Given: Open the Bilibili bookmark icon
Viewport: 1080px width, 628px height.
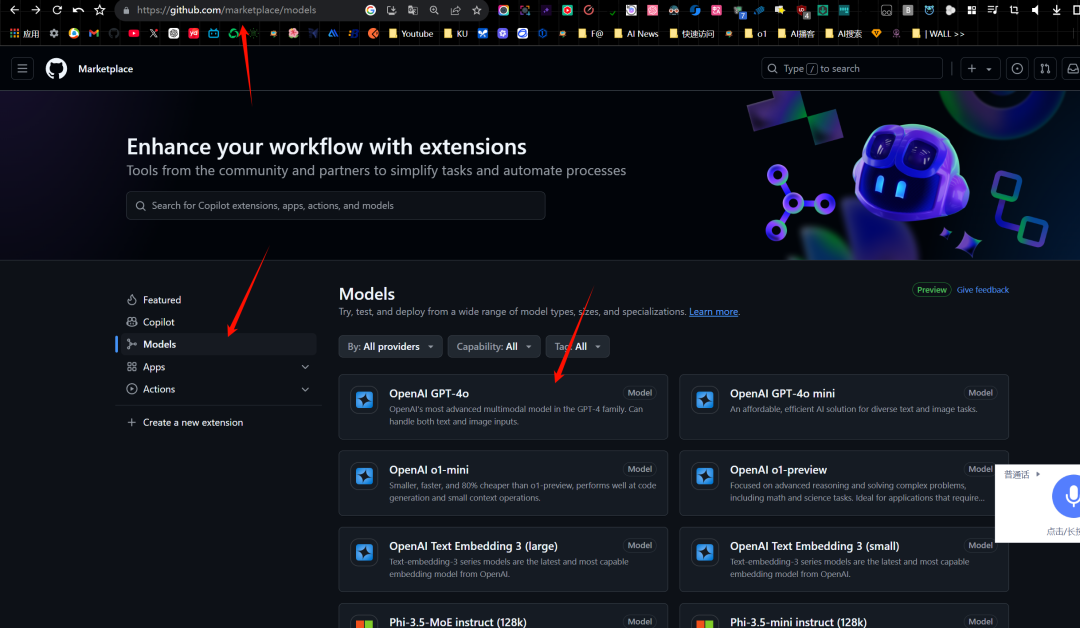Looking at the screenshot, I should point(214,33).
